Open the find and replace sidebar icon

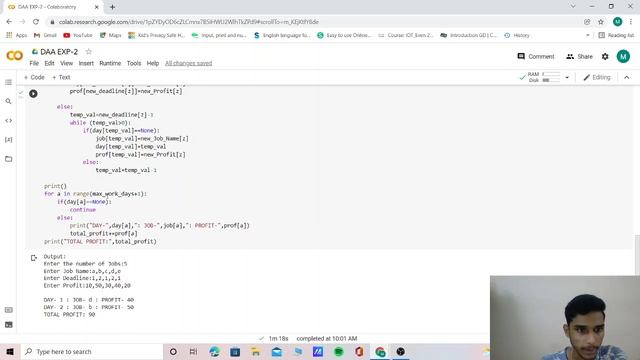[9, 101]
